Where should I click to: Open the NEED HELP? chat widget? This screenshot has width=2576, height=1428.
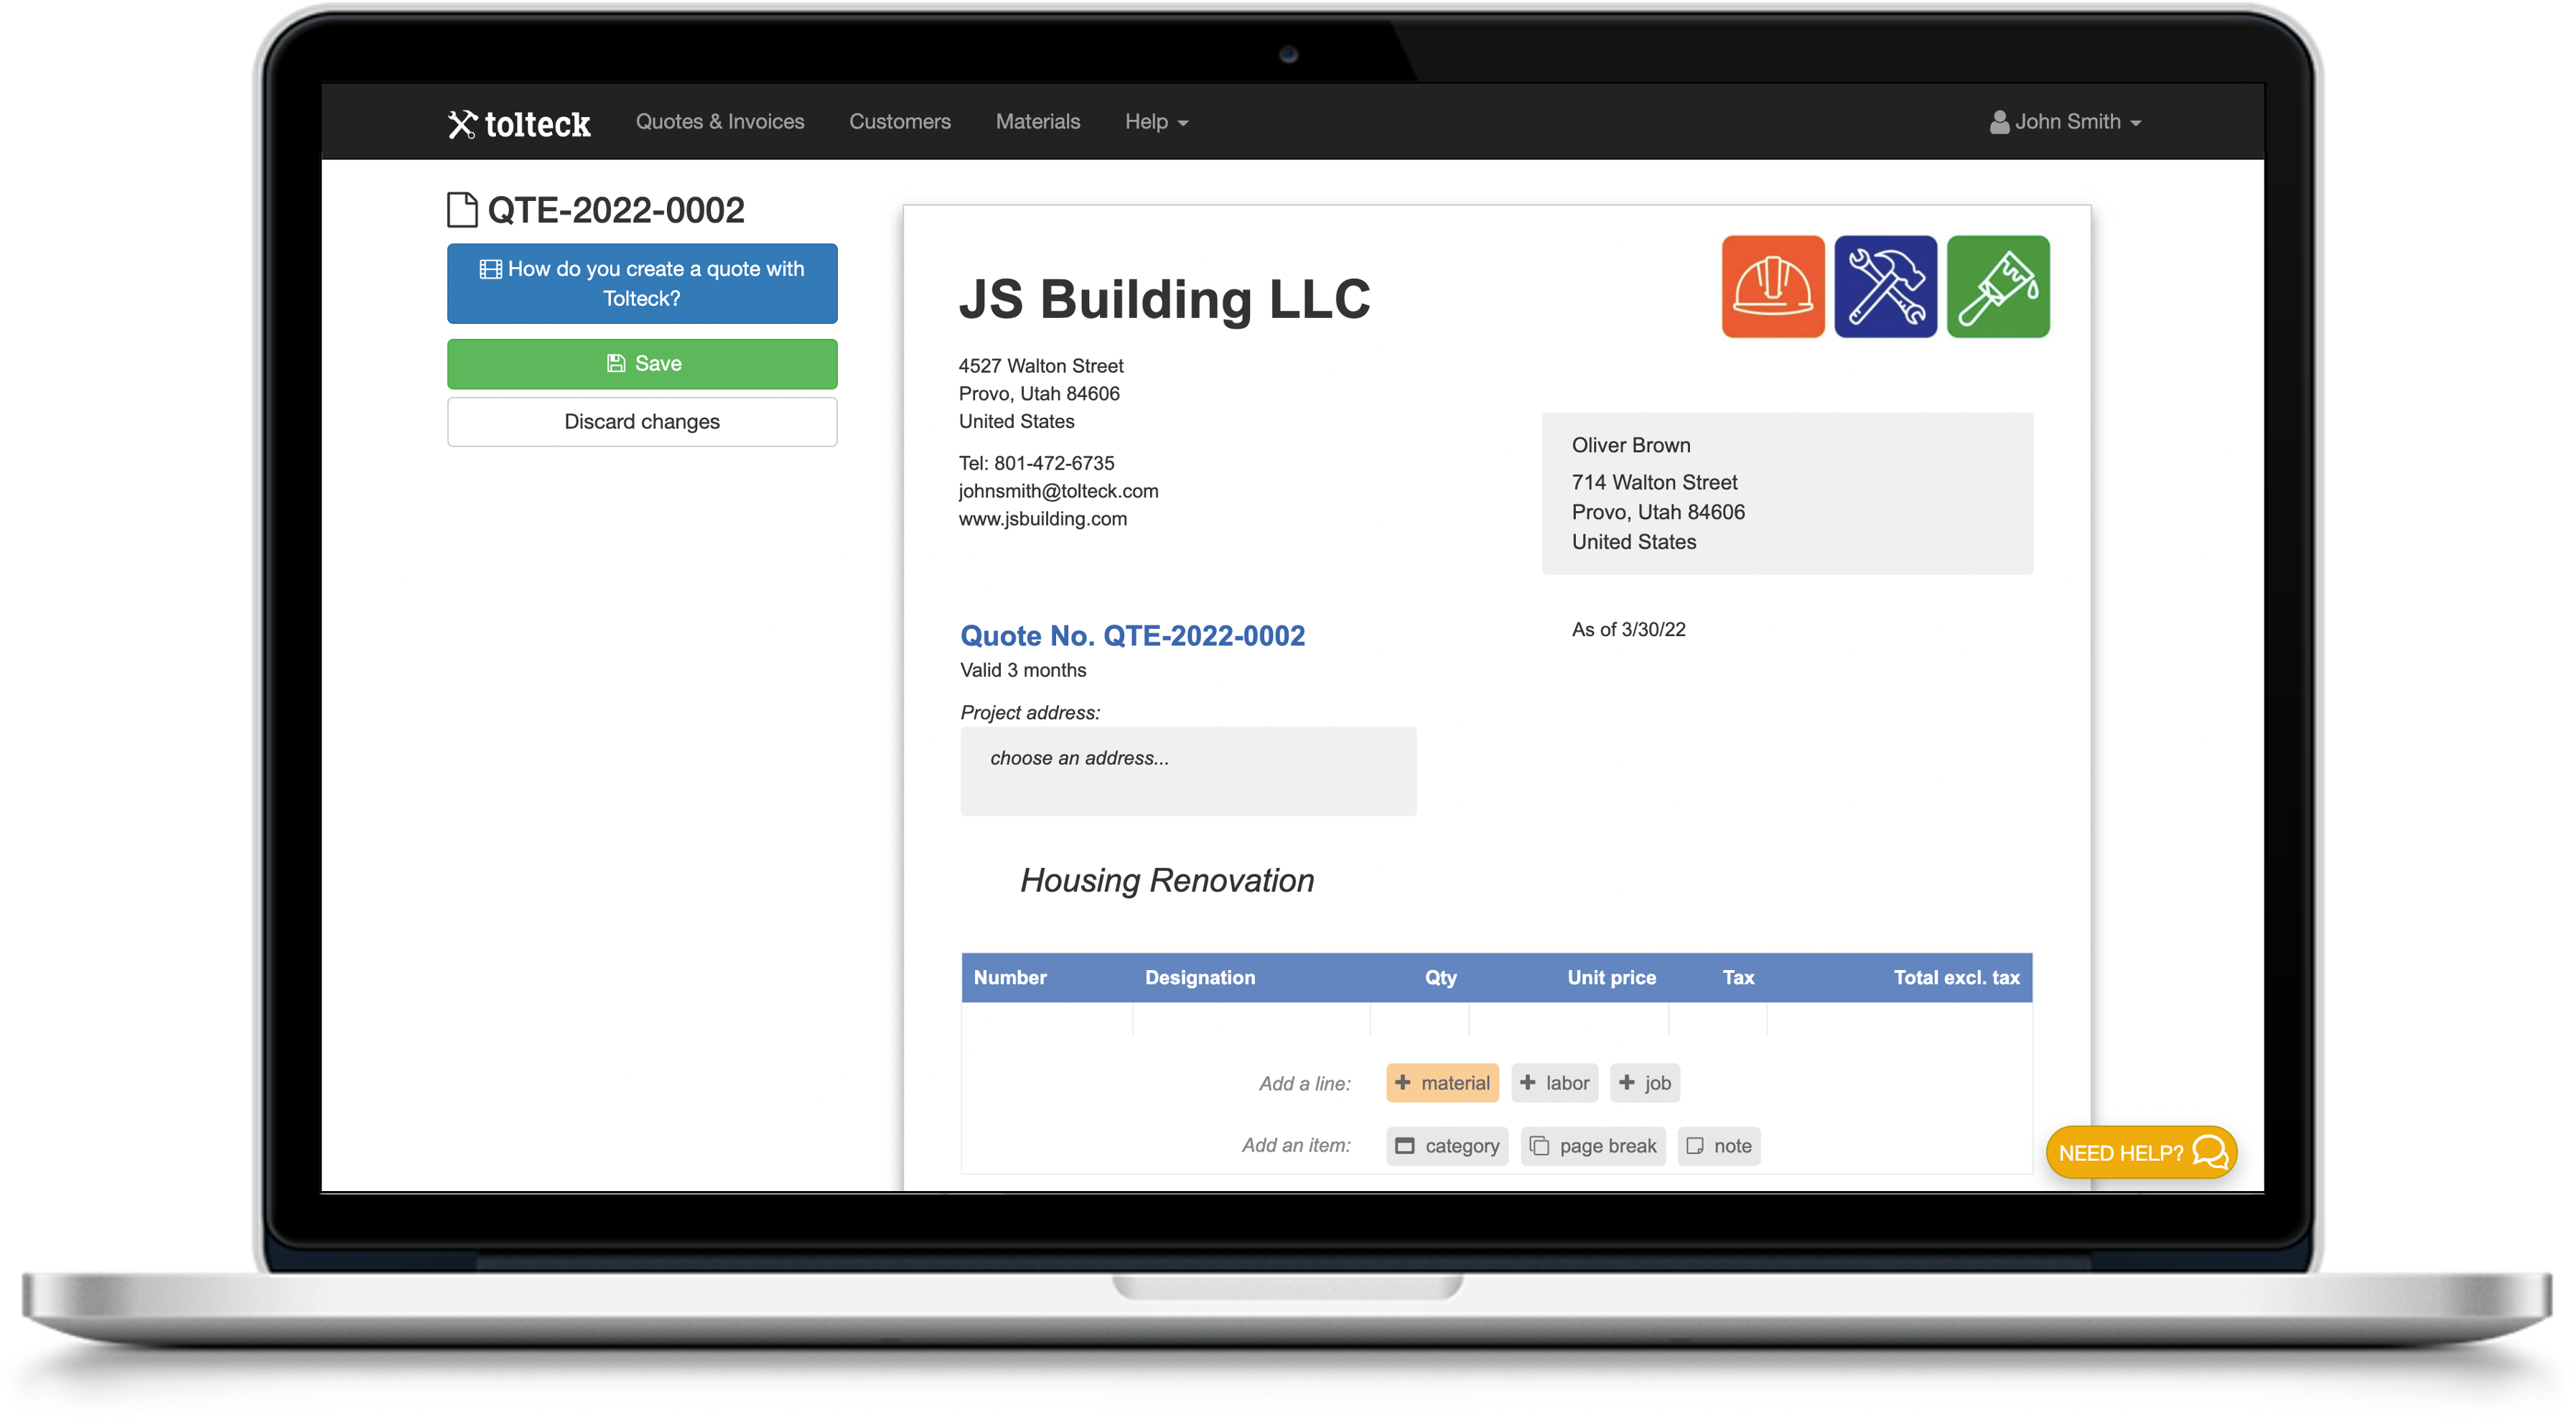[x=2141, y=1152]
